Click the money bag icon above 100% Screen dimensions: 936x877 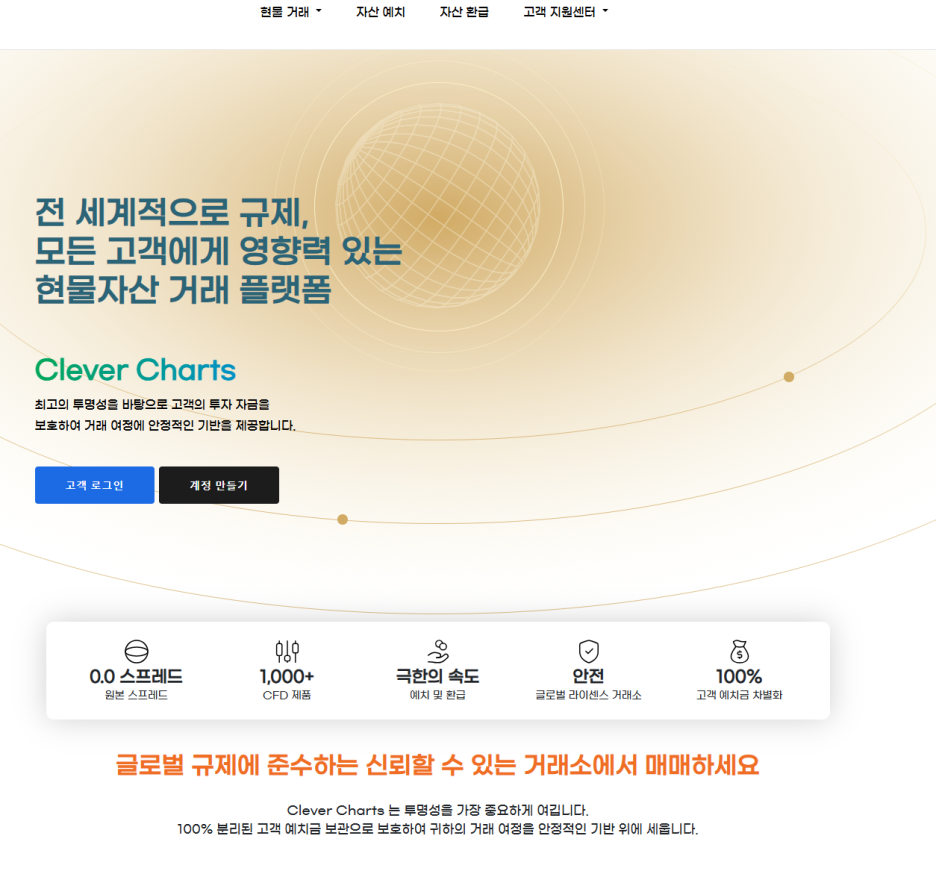(x=740, y=651)
